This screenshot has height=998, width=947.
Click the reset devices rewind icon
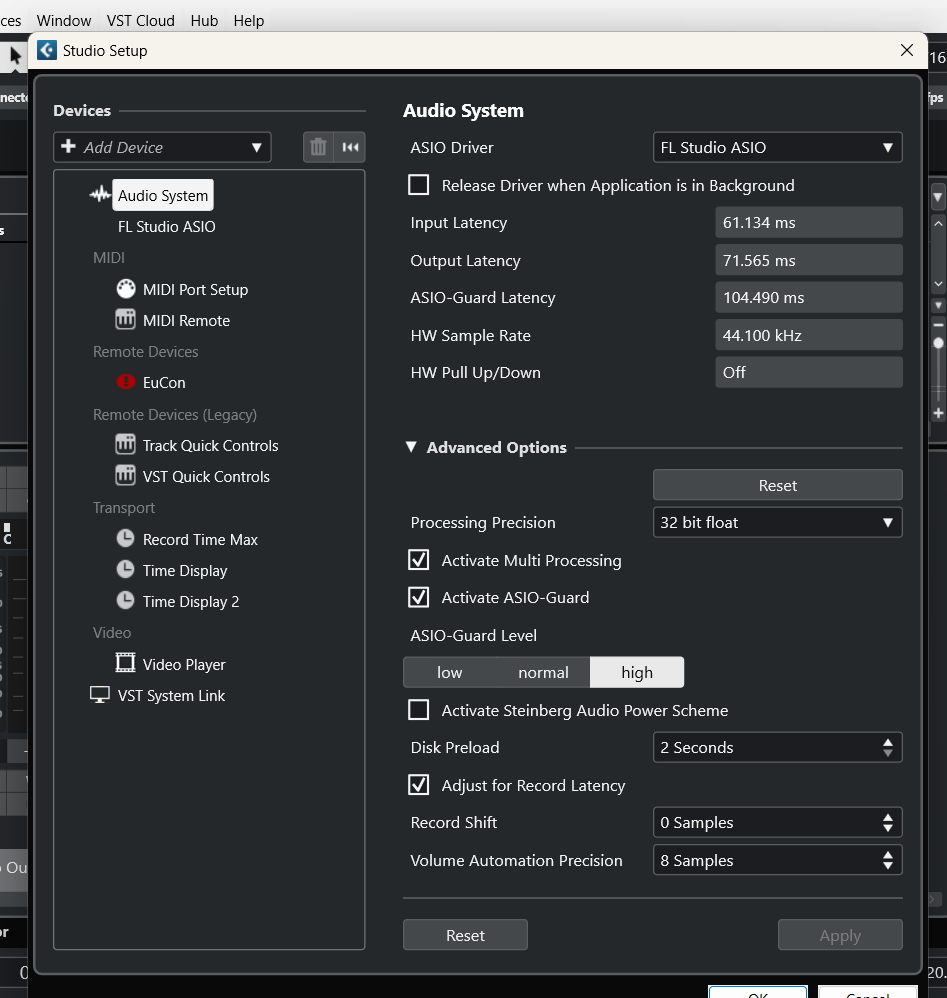(x=350, y=148)
